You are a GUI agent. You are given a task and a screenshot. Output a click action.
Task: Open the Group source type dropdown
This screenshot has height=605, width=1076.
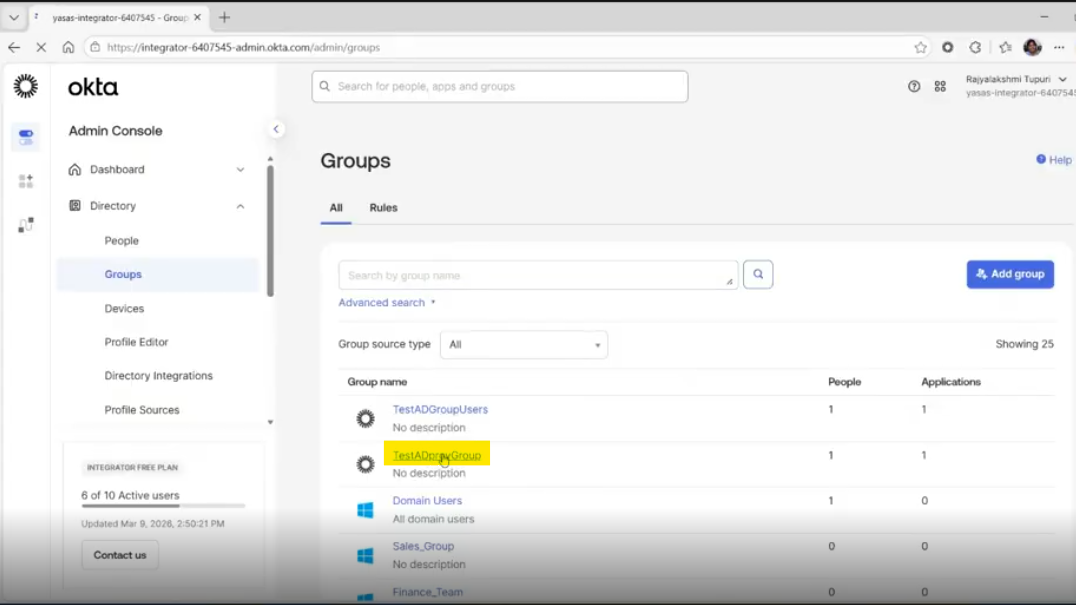523,345
